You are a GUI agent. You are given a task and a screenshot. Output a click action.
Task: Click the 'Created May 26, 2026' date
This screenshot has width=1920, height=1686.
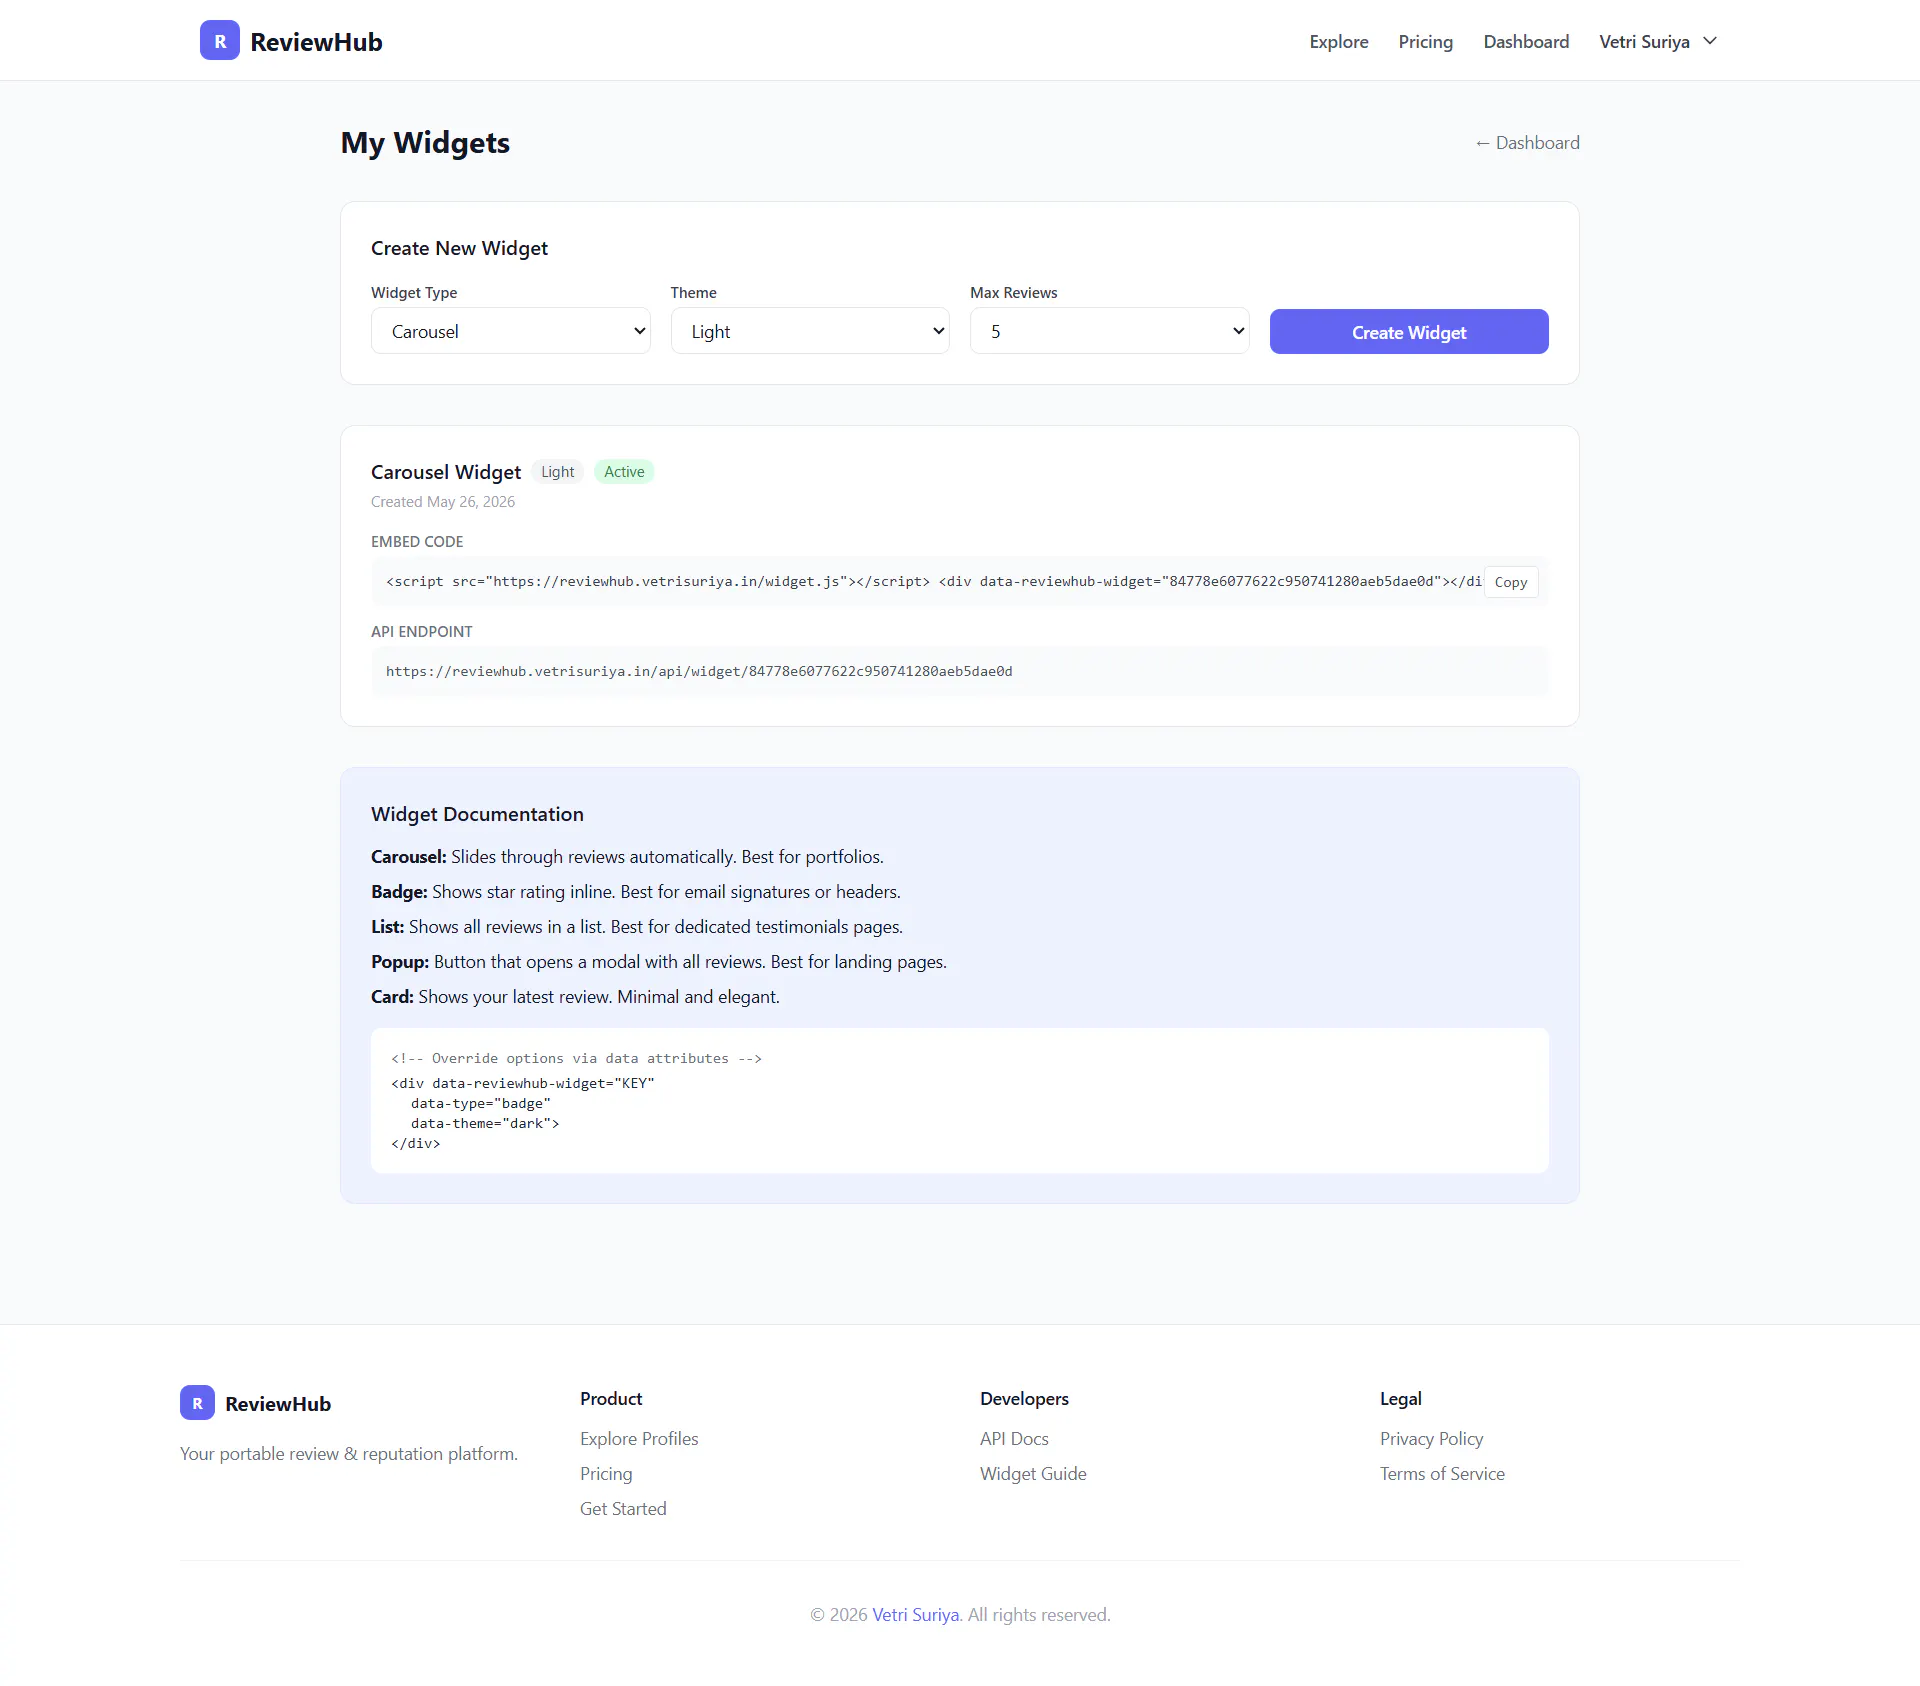443,502
